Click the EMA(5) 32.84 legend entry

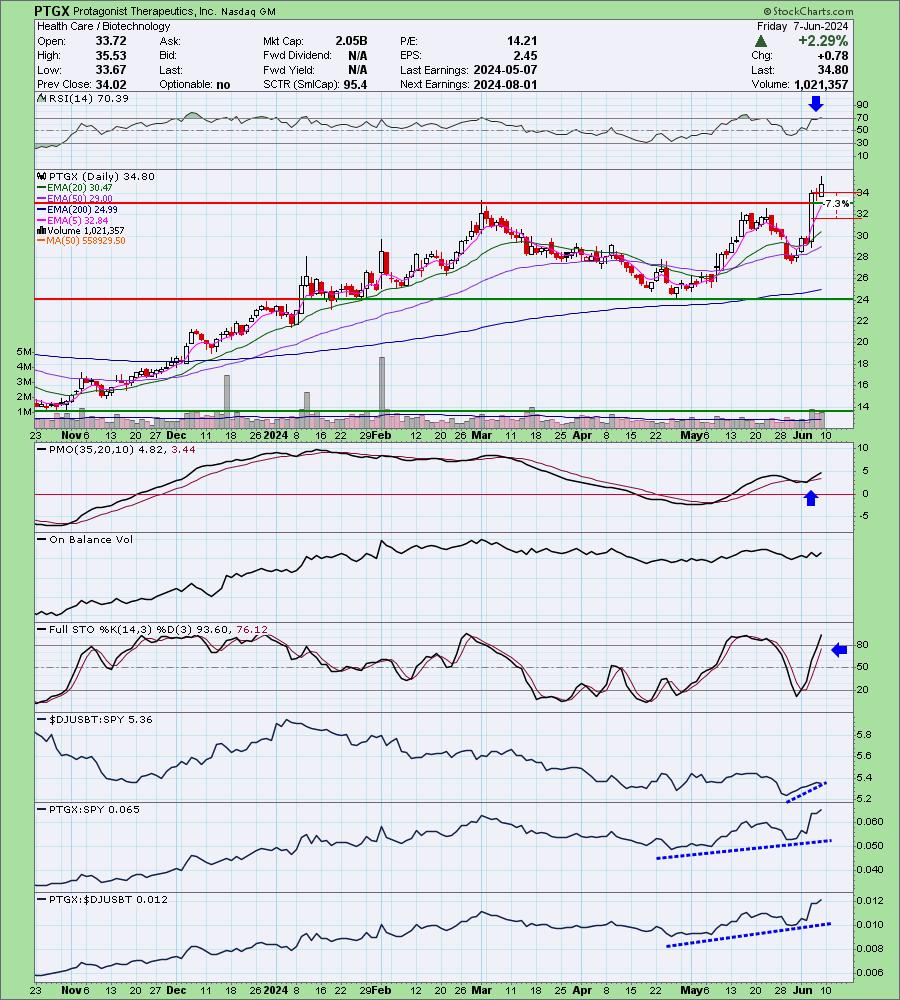(x=77, y=220)
